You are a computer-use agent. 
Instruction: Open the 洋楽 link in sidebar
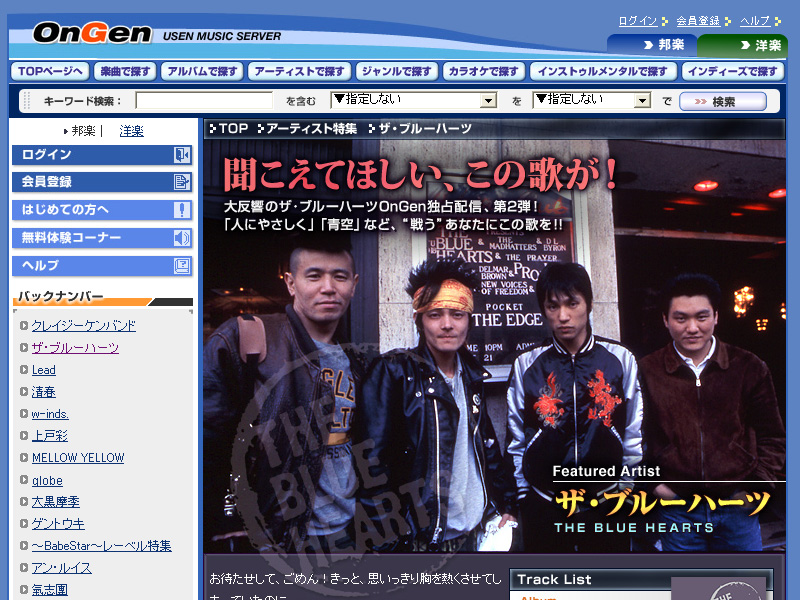[131, 131]
